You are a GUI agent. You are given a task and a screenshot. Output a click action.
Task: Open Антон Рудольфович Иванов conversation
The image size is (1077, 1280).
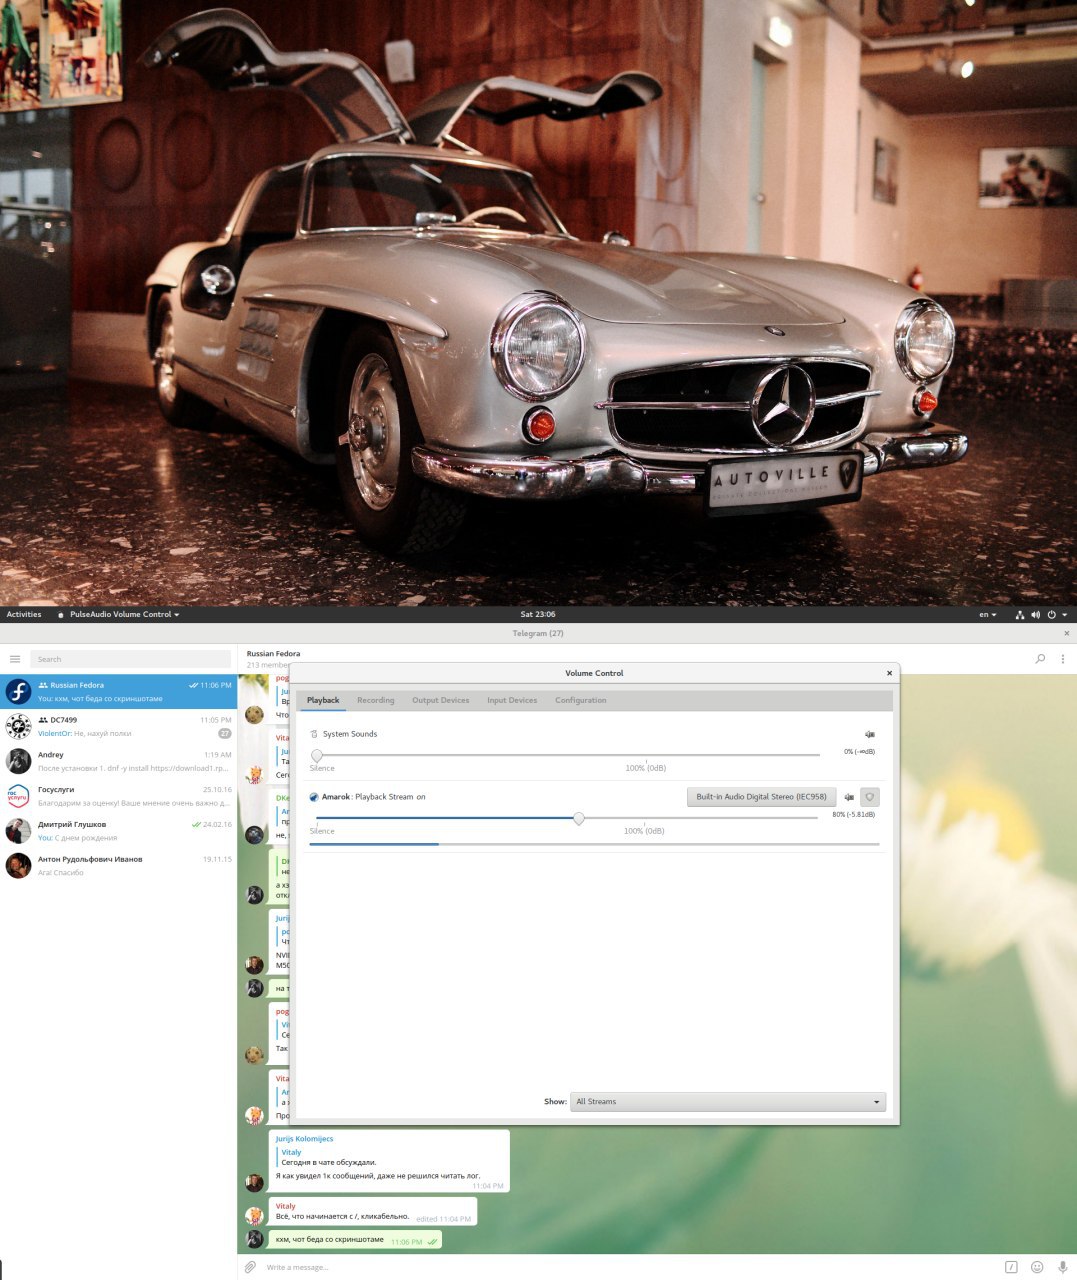118,866
